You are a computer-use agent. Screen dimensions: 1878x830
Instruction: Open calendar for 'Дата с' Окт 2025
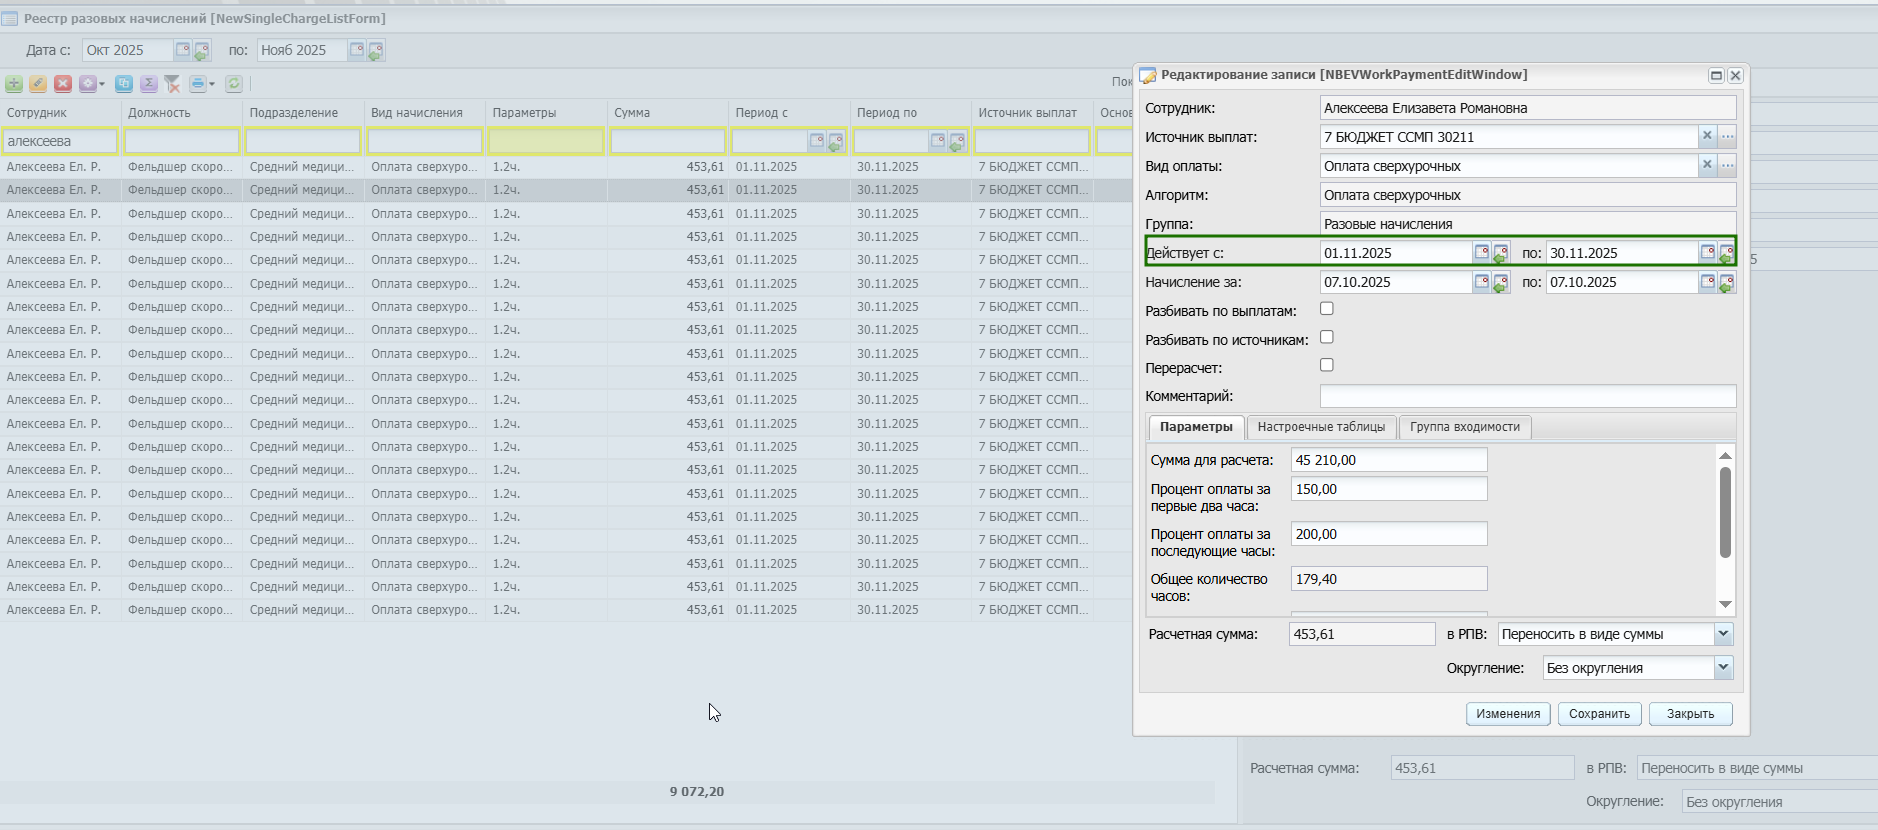click(183, 49)
